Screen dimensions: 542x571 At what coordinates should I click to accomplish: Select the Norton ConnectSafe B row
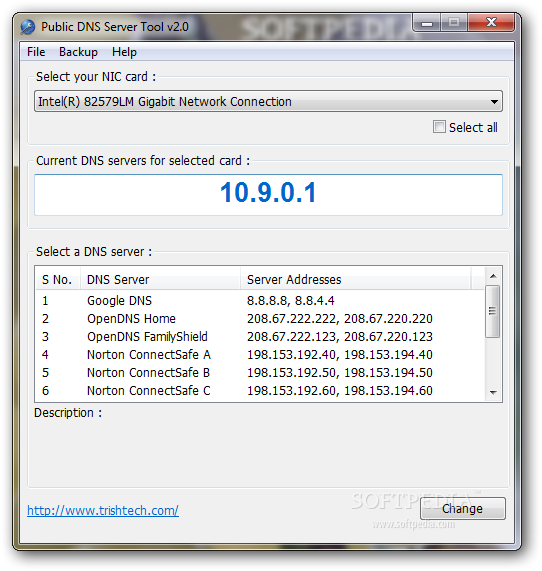coord(260,373)
